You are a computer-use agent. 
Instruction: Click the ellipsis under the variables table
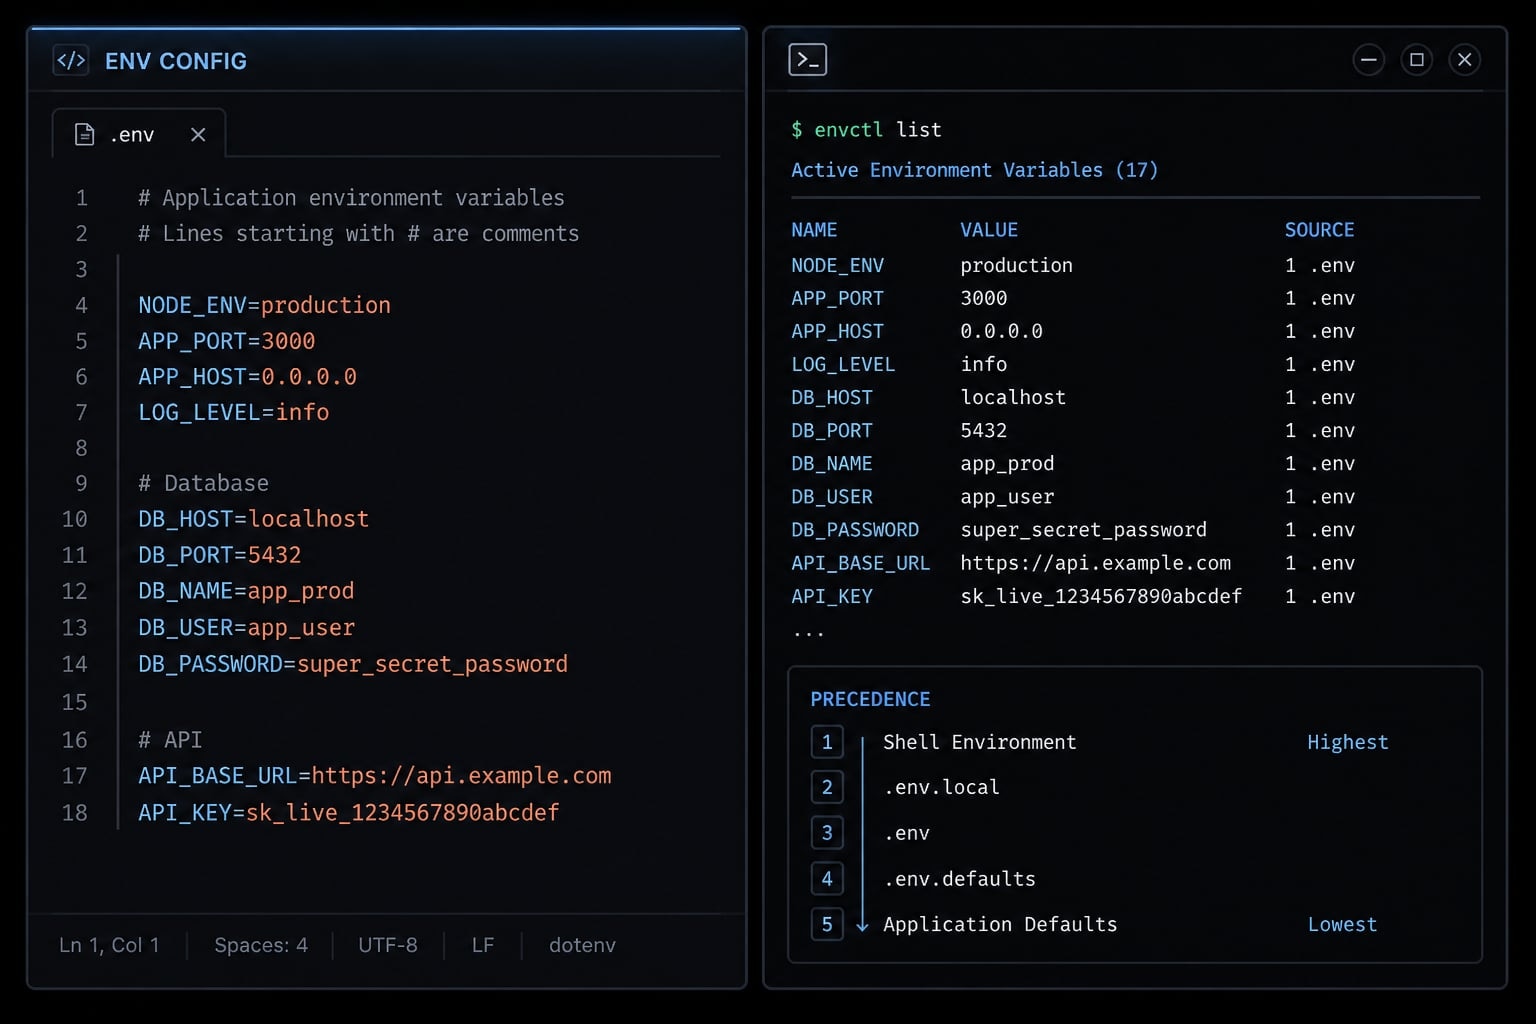808,633
